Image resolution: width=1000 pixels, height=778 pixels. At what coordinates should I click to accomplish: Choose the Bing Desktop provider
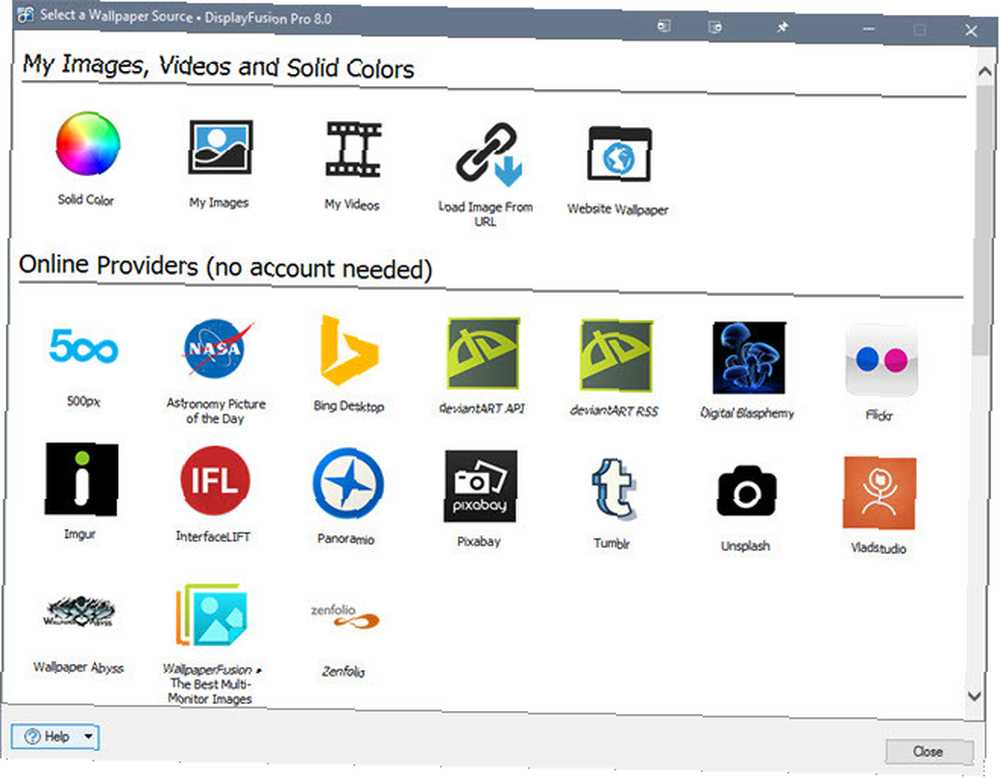(349, 350)
